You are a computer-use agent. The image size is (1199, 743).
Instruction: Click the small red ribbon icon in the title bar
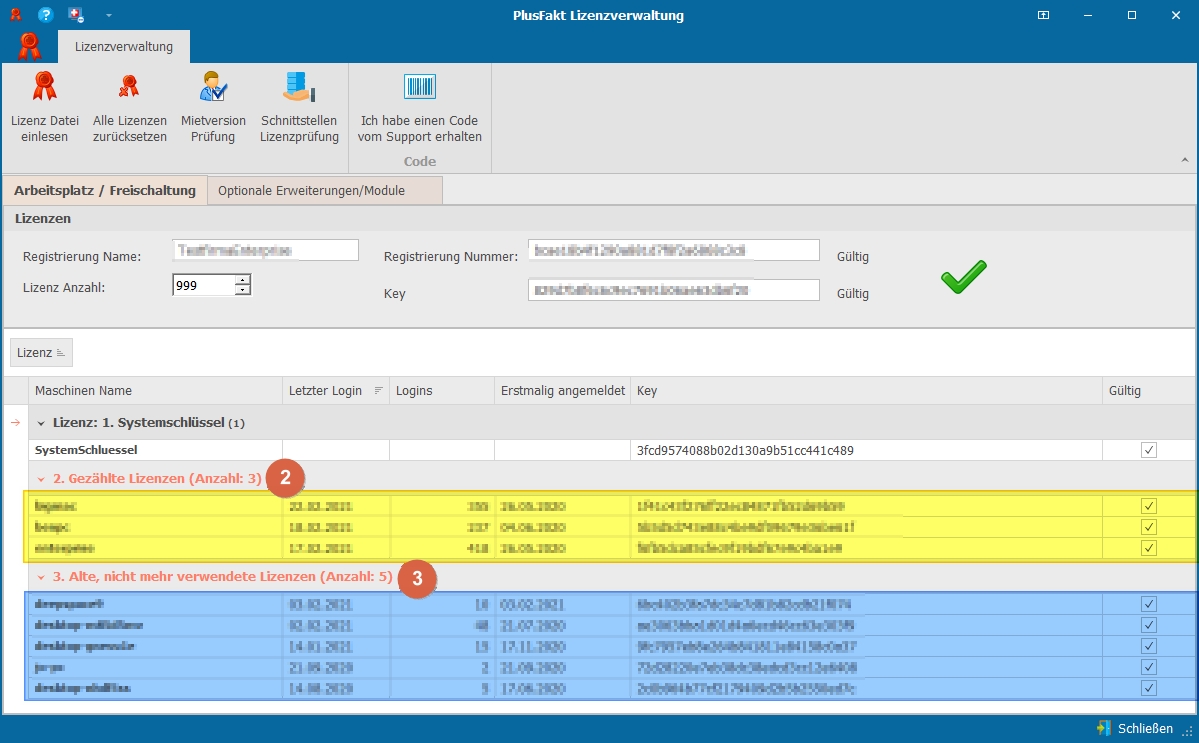coord(15,15)
